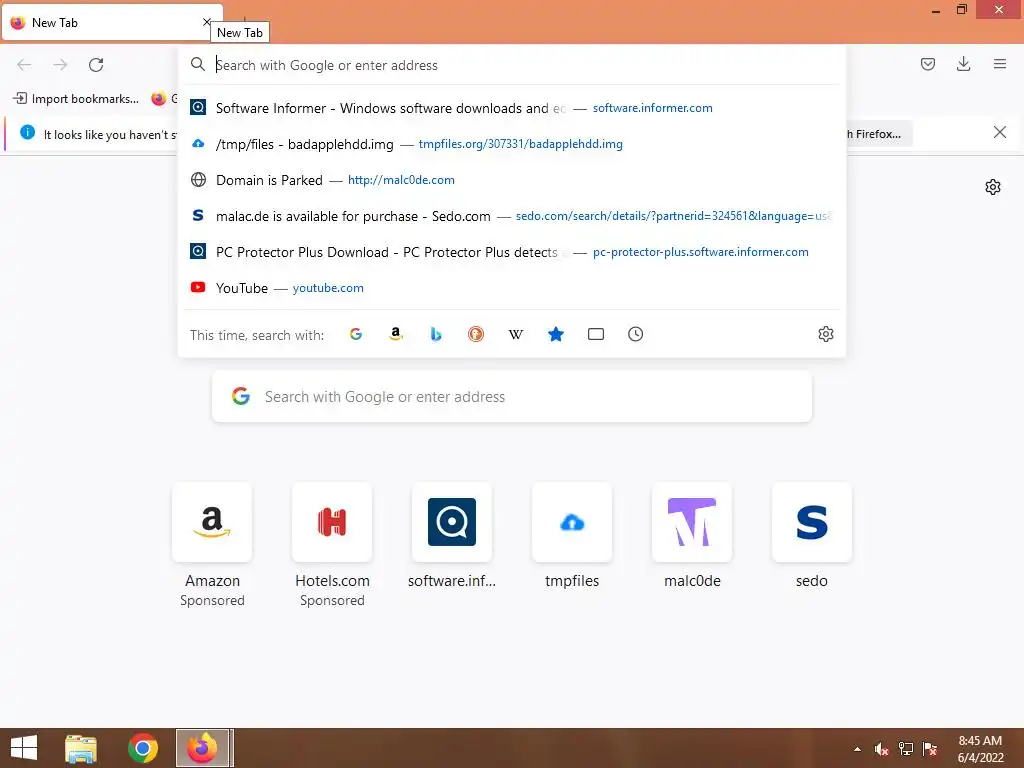Click the Forward navigation arrow
The height and width of the screenshot is (768, 1024).
click(60, 65)
